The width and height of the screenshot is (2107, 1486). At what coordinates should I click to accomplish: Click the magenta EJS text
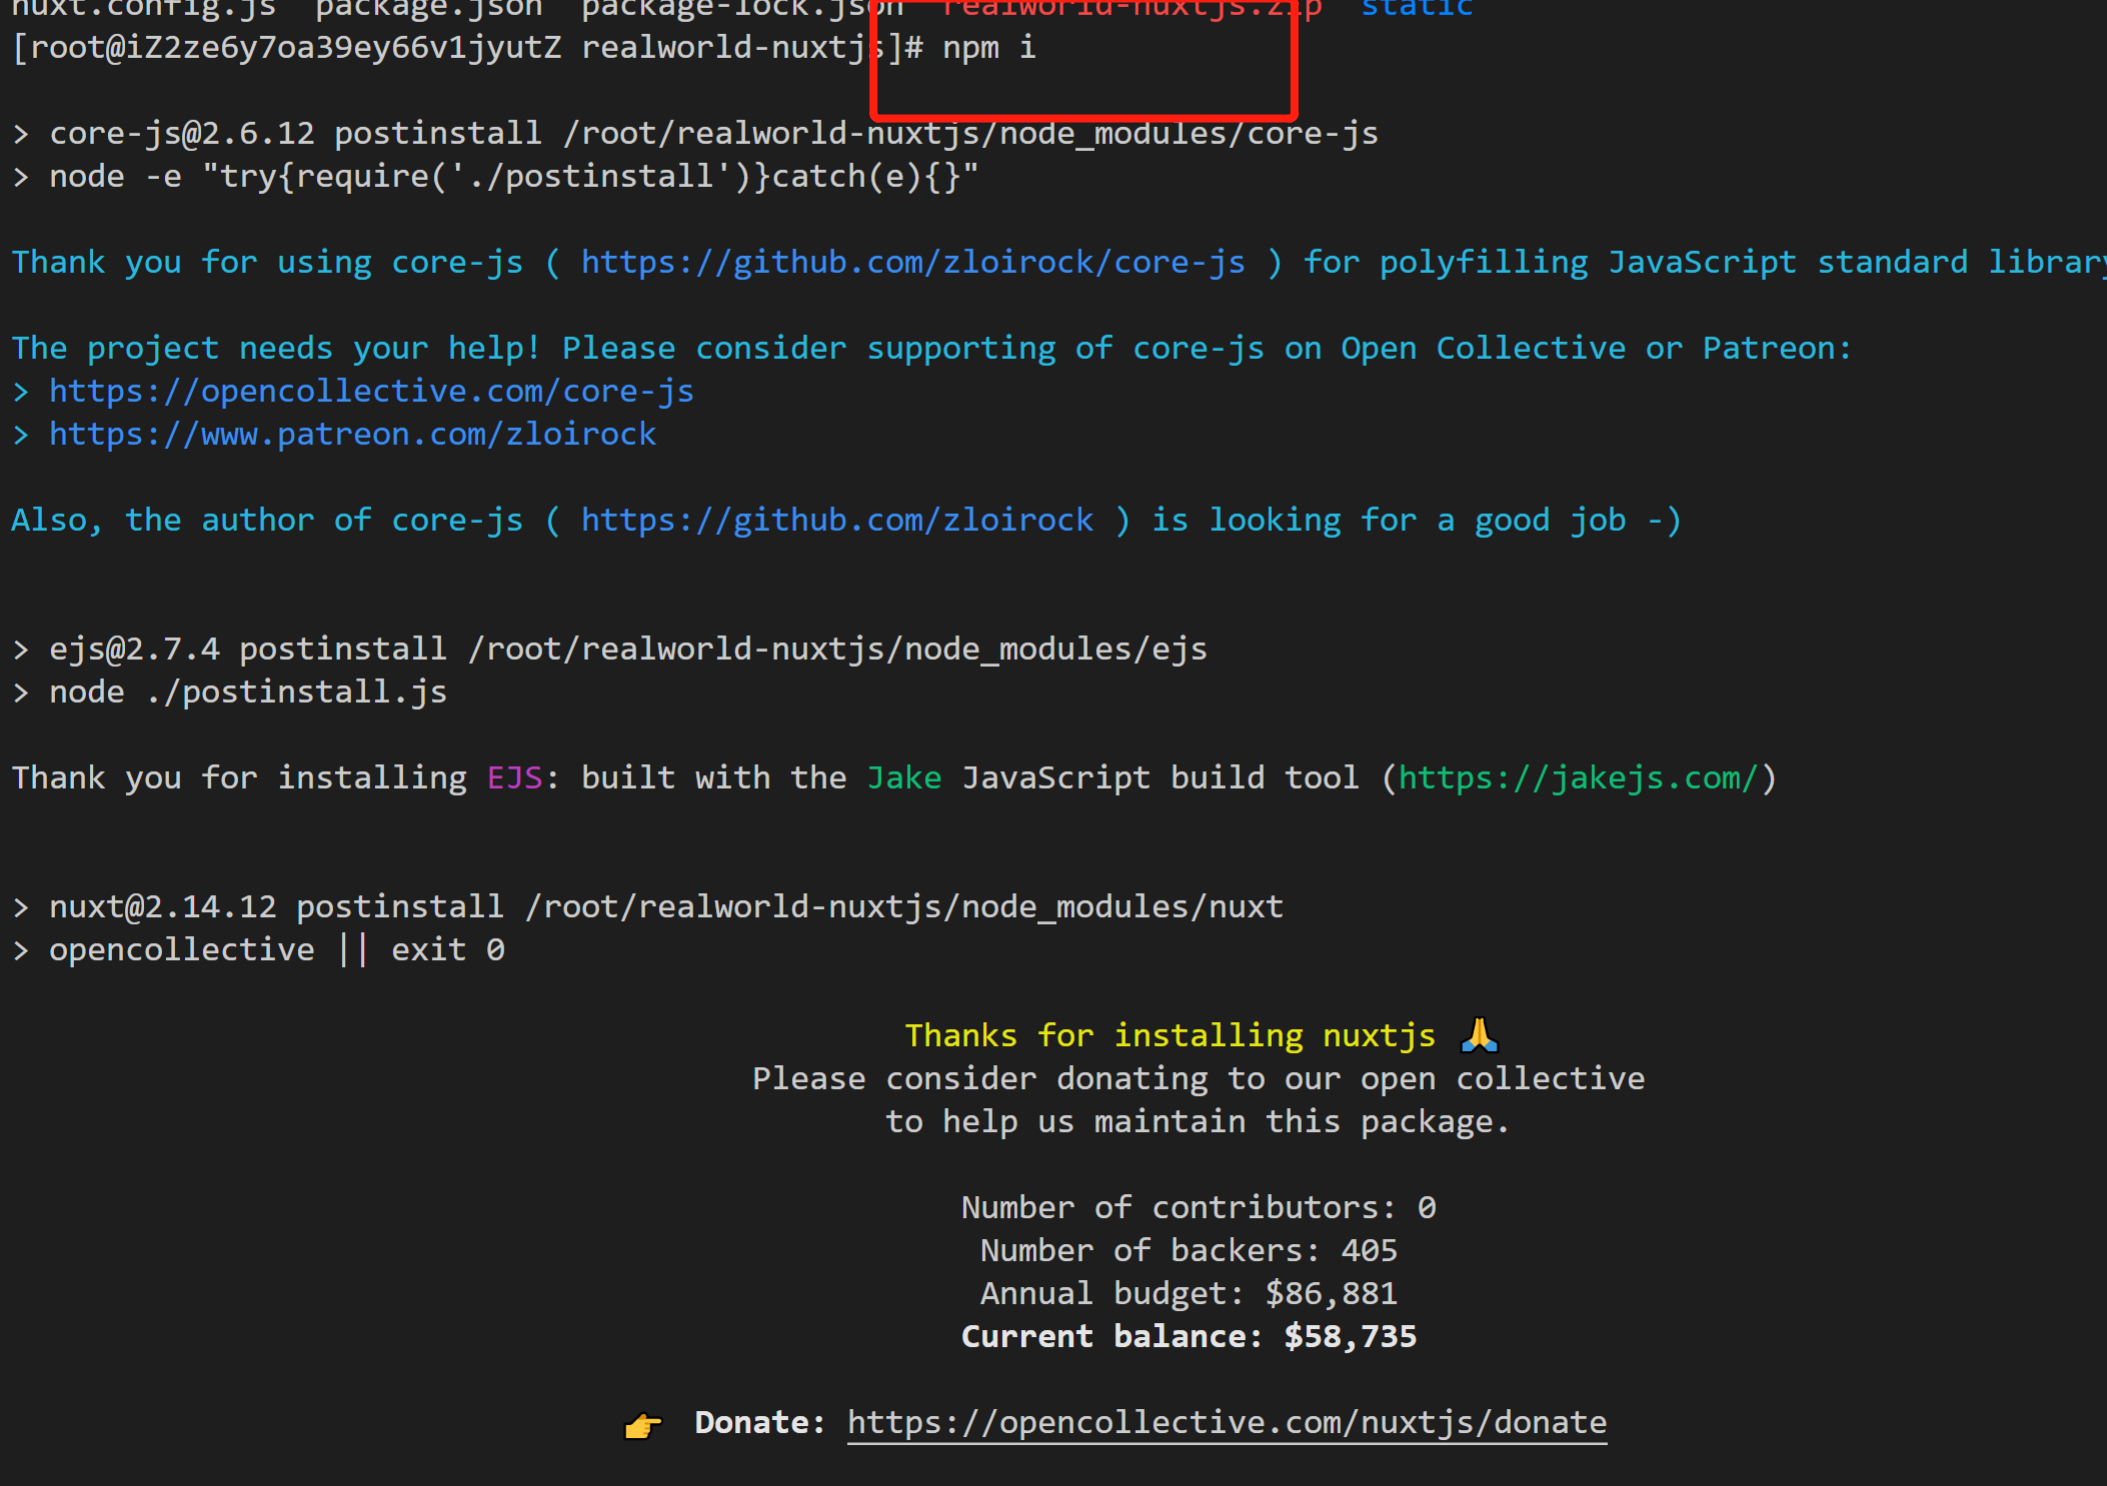514,778
